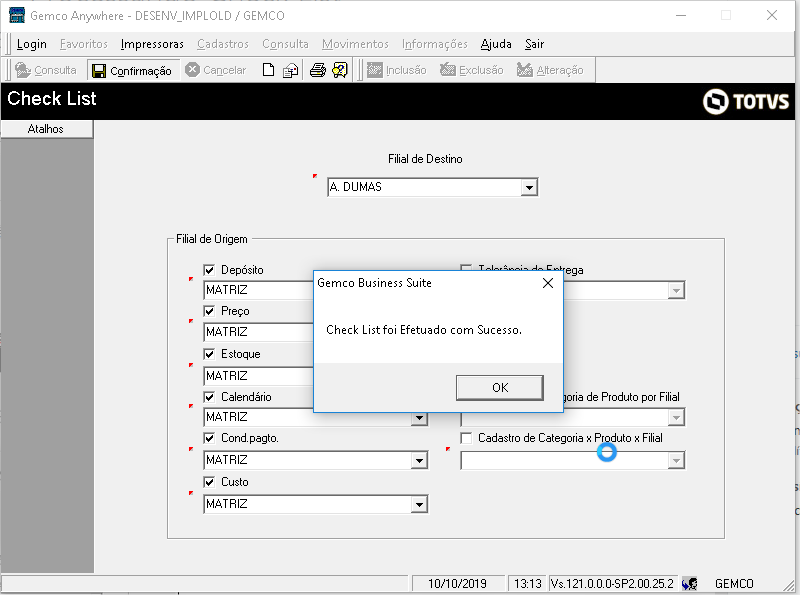Uncheck the Estoque checkbox
800x595 pixels.
tap(209, 354)
